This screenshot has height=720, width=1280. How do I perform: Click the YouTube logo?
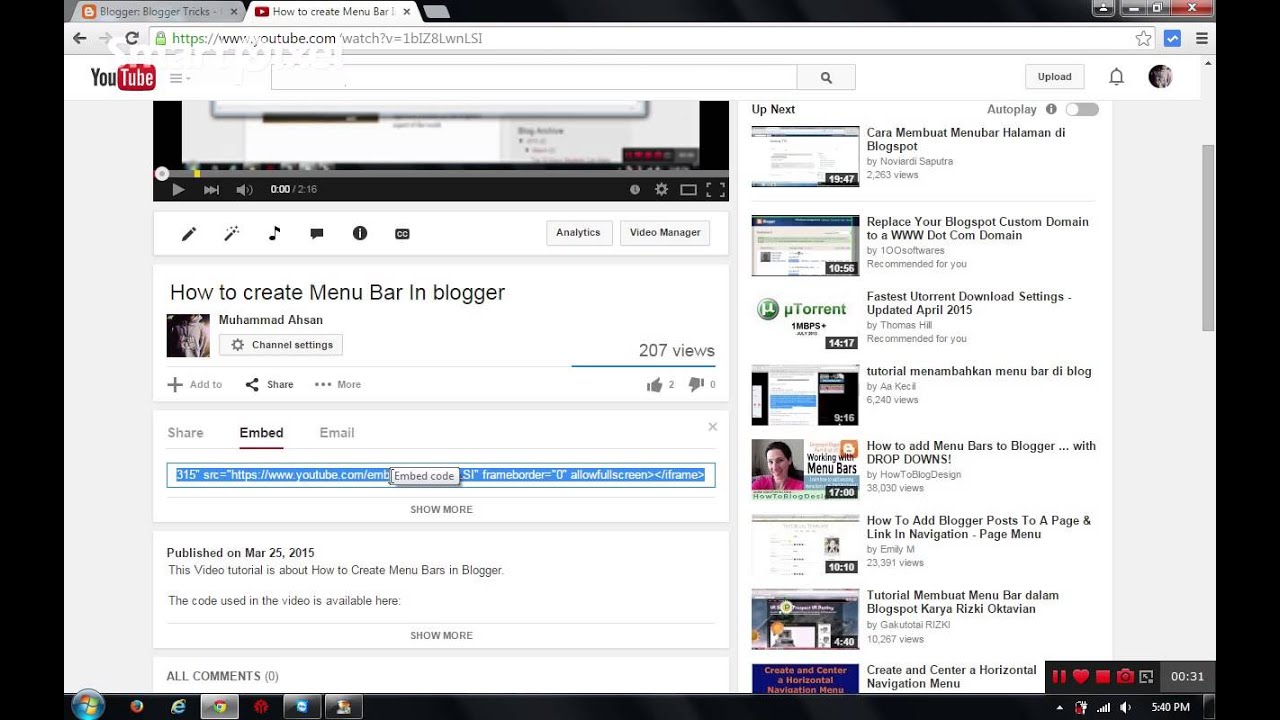(123, 77)
